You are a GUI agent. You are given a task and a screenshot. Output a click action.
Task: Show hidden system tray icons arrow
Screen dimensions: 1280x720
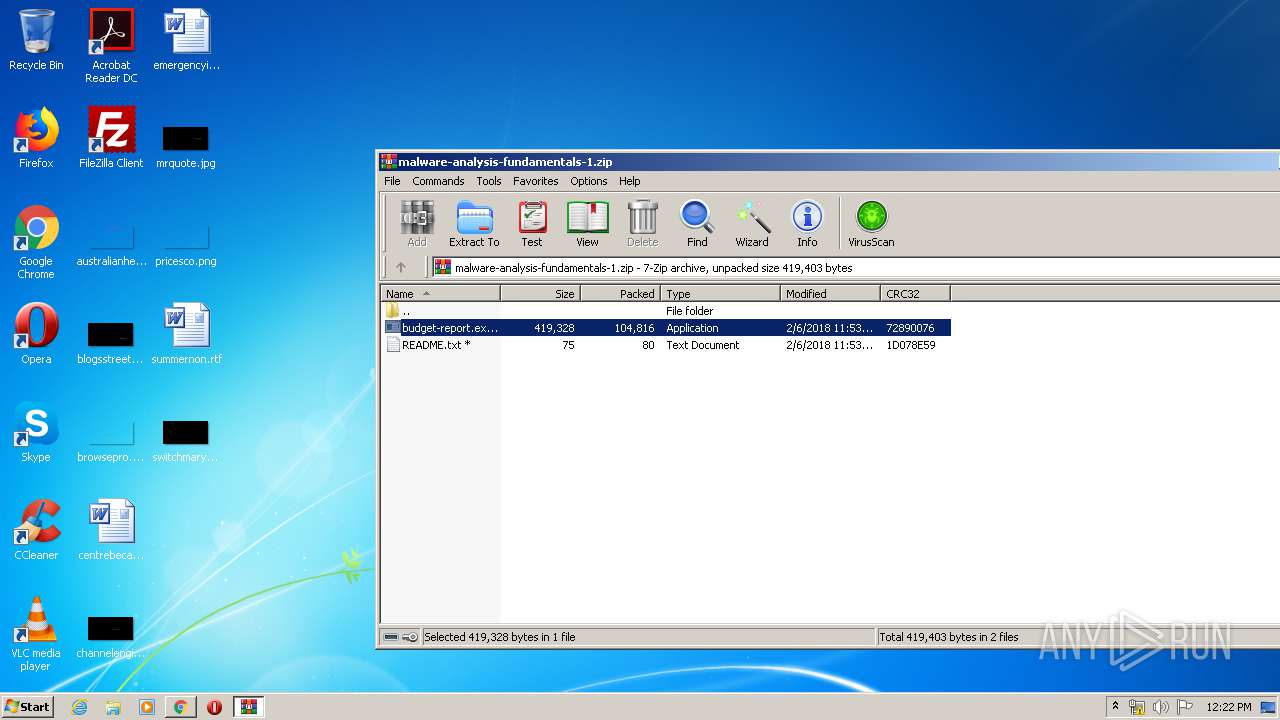tap(1115, 706)
